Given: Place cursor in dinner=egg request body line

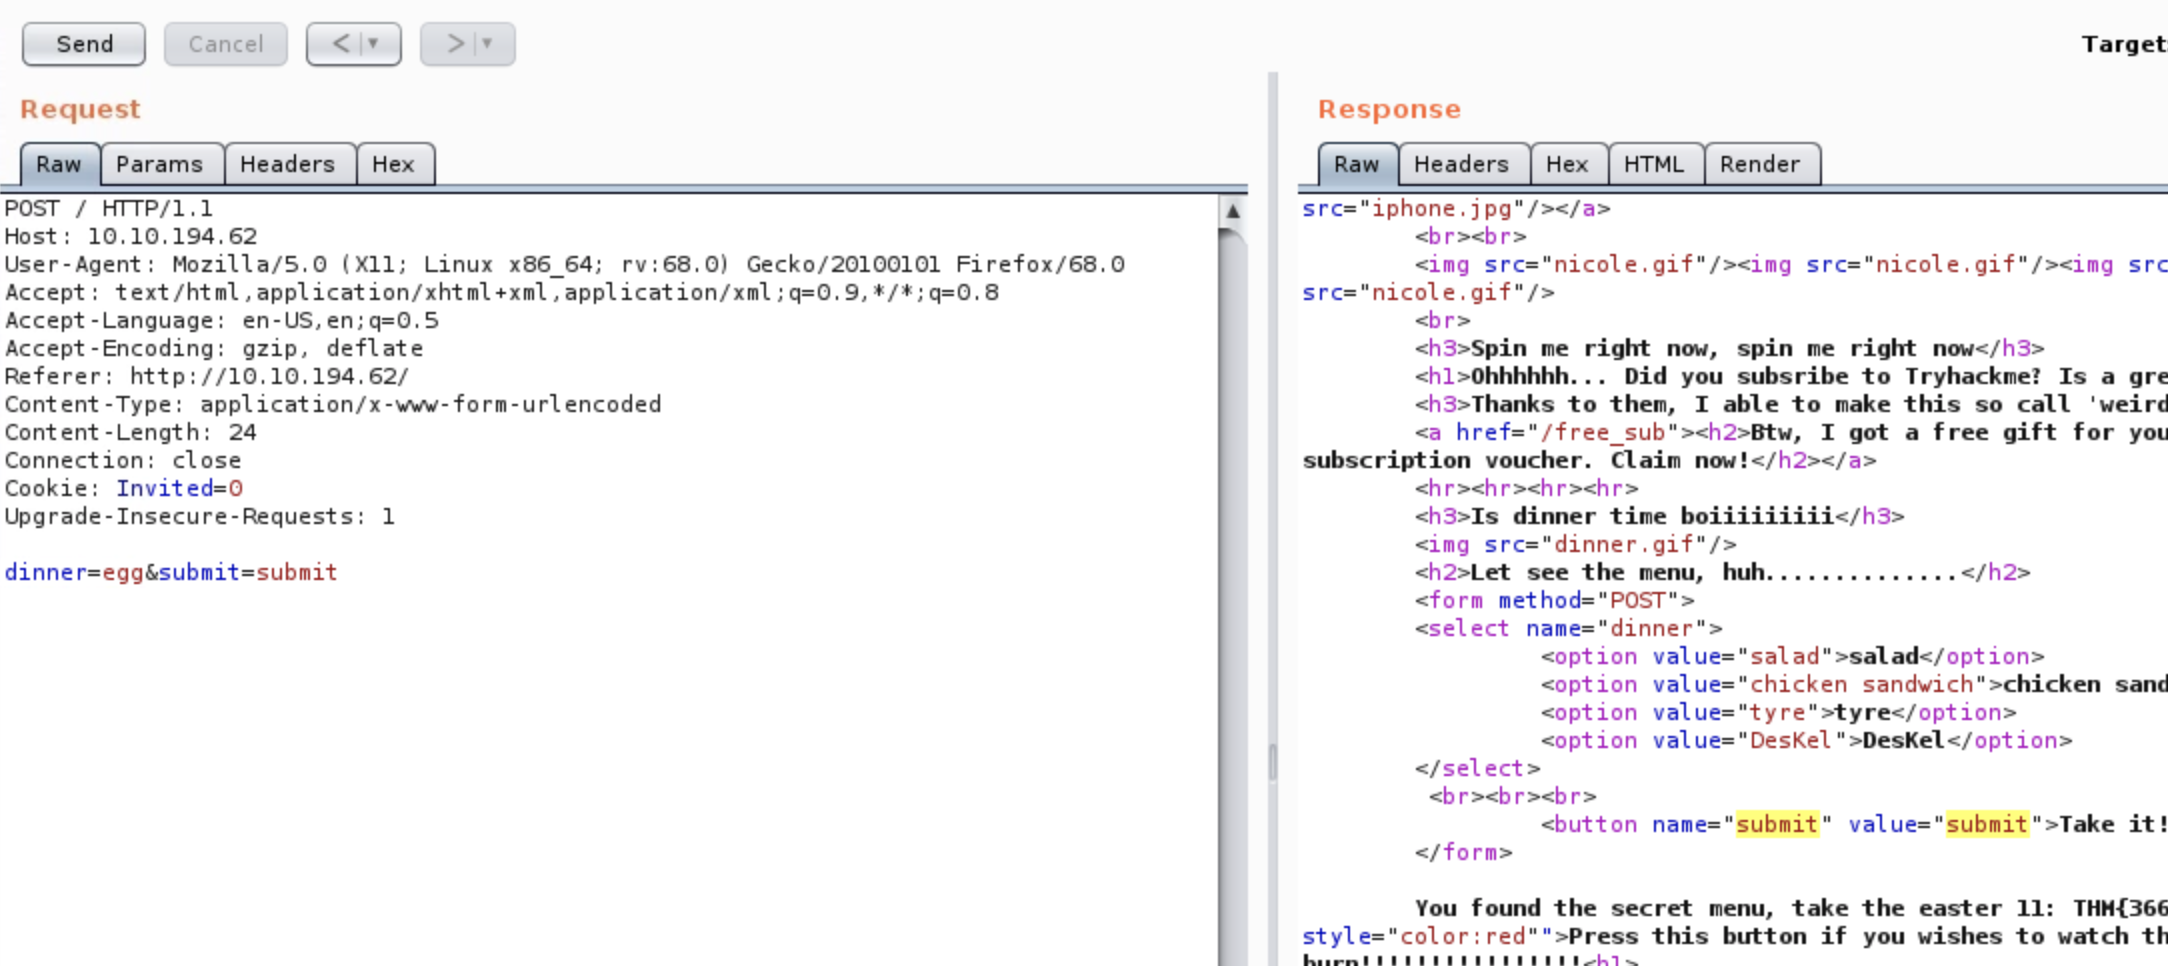Looking at the screenshot, I should coord(171,573).
